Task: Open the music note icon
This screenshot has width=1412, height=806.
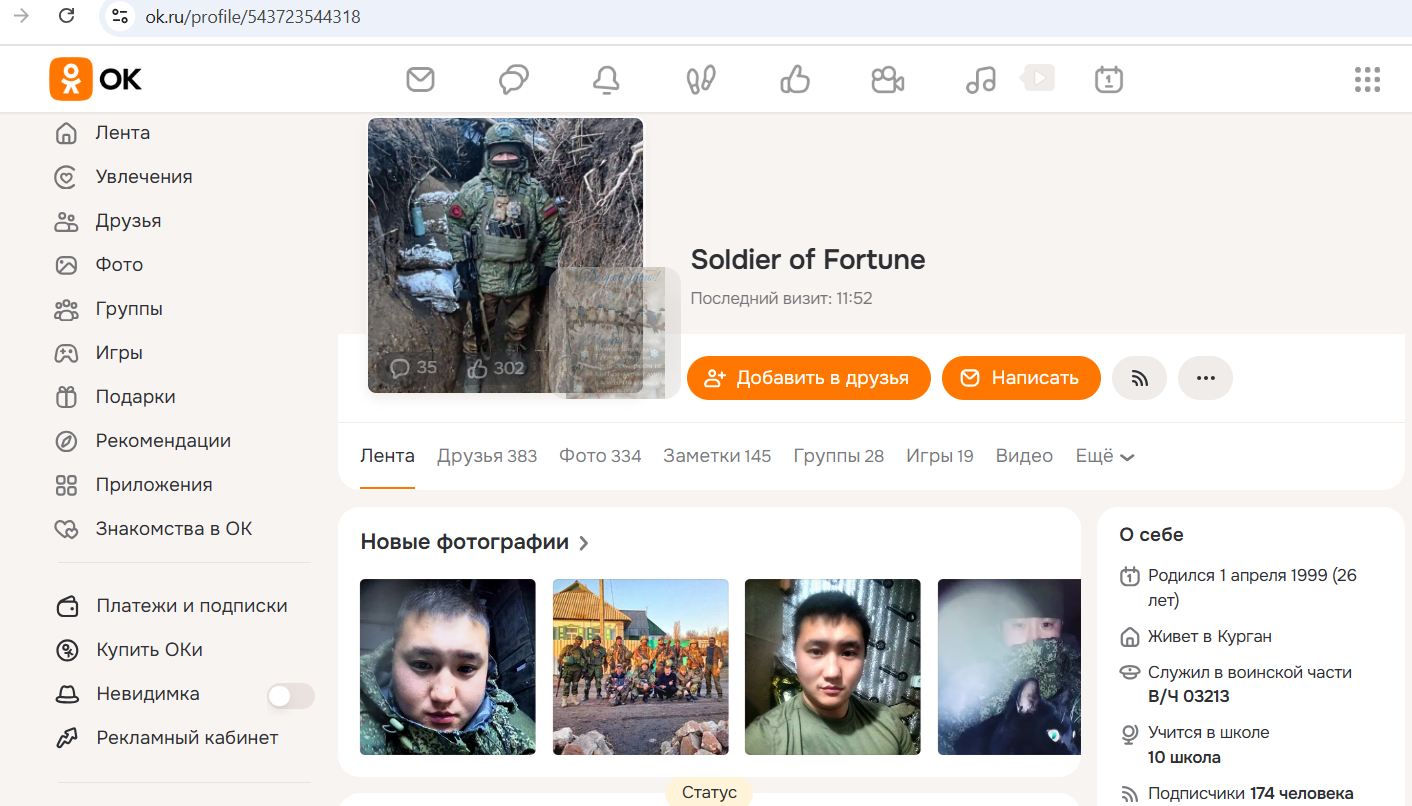Action: 979,79
